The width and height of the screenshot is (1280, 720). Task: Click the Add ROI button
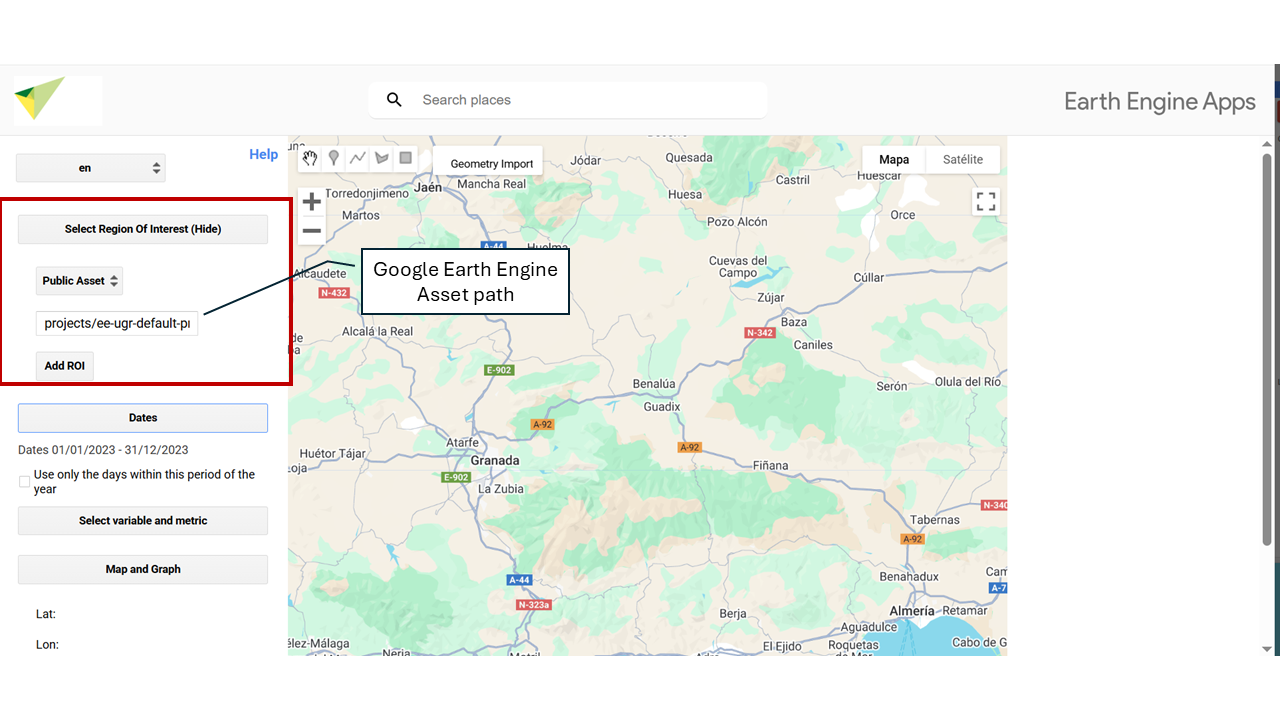(x=65, y=366)
